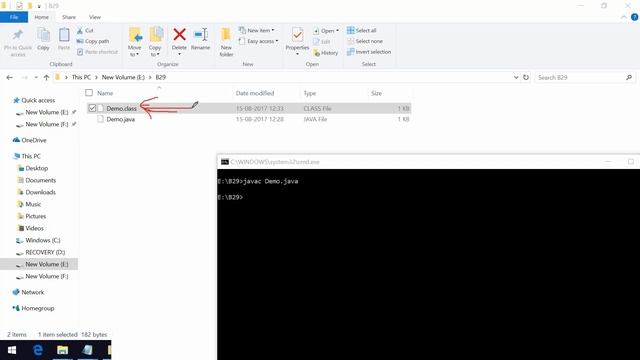The width and height of the screenshot is (640, 360).
Task: Invert selection of files
Action: (369, 52)
